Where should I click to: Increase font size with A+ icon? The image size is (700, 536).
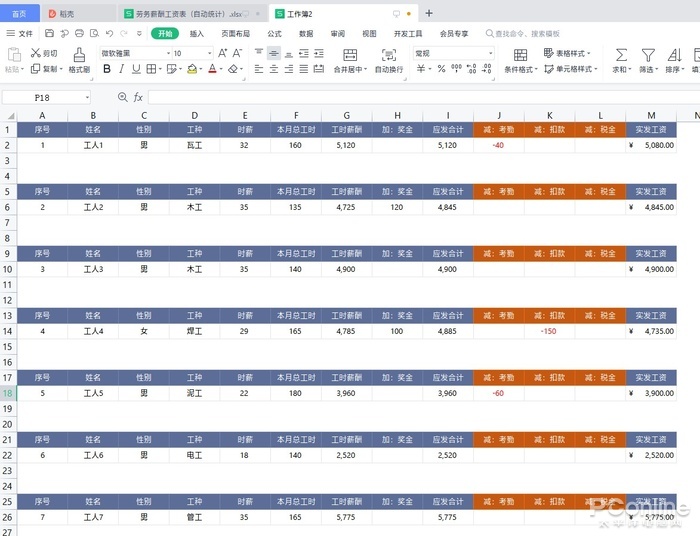tap(222, 53)
